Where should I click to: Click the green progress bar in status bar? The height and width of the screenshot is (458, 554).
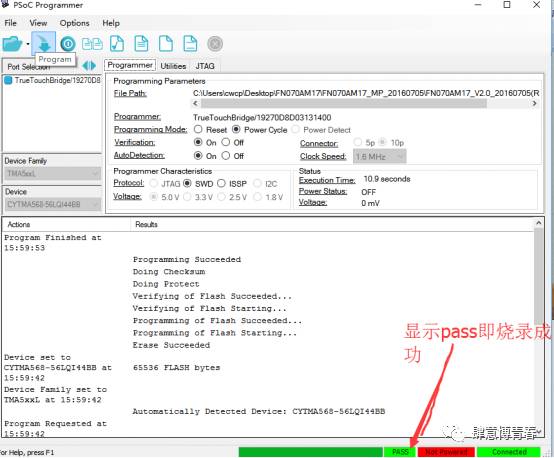[310, 452]
